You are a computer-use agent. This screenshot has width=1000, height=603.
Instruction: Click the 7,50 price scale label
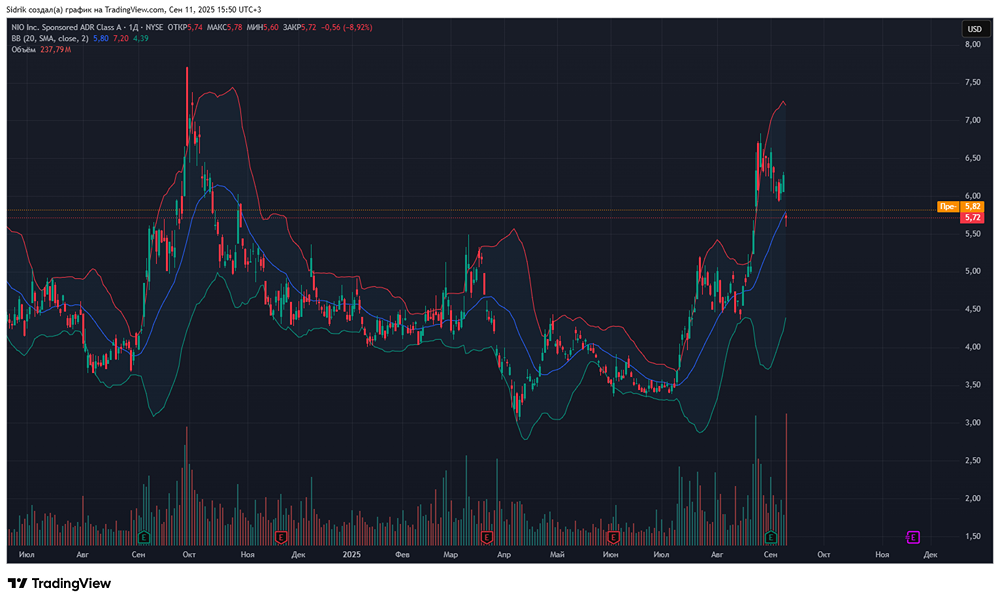973,82
